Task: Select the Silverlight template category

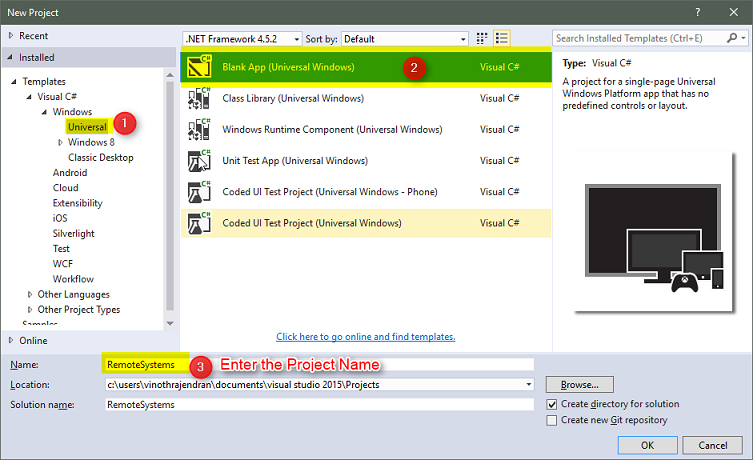Action: pyautogui.click(x=73, y=233)
